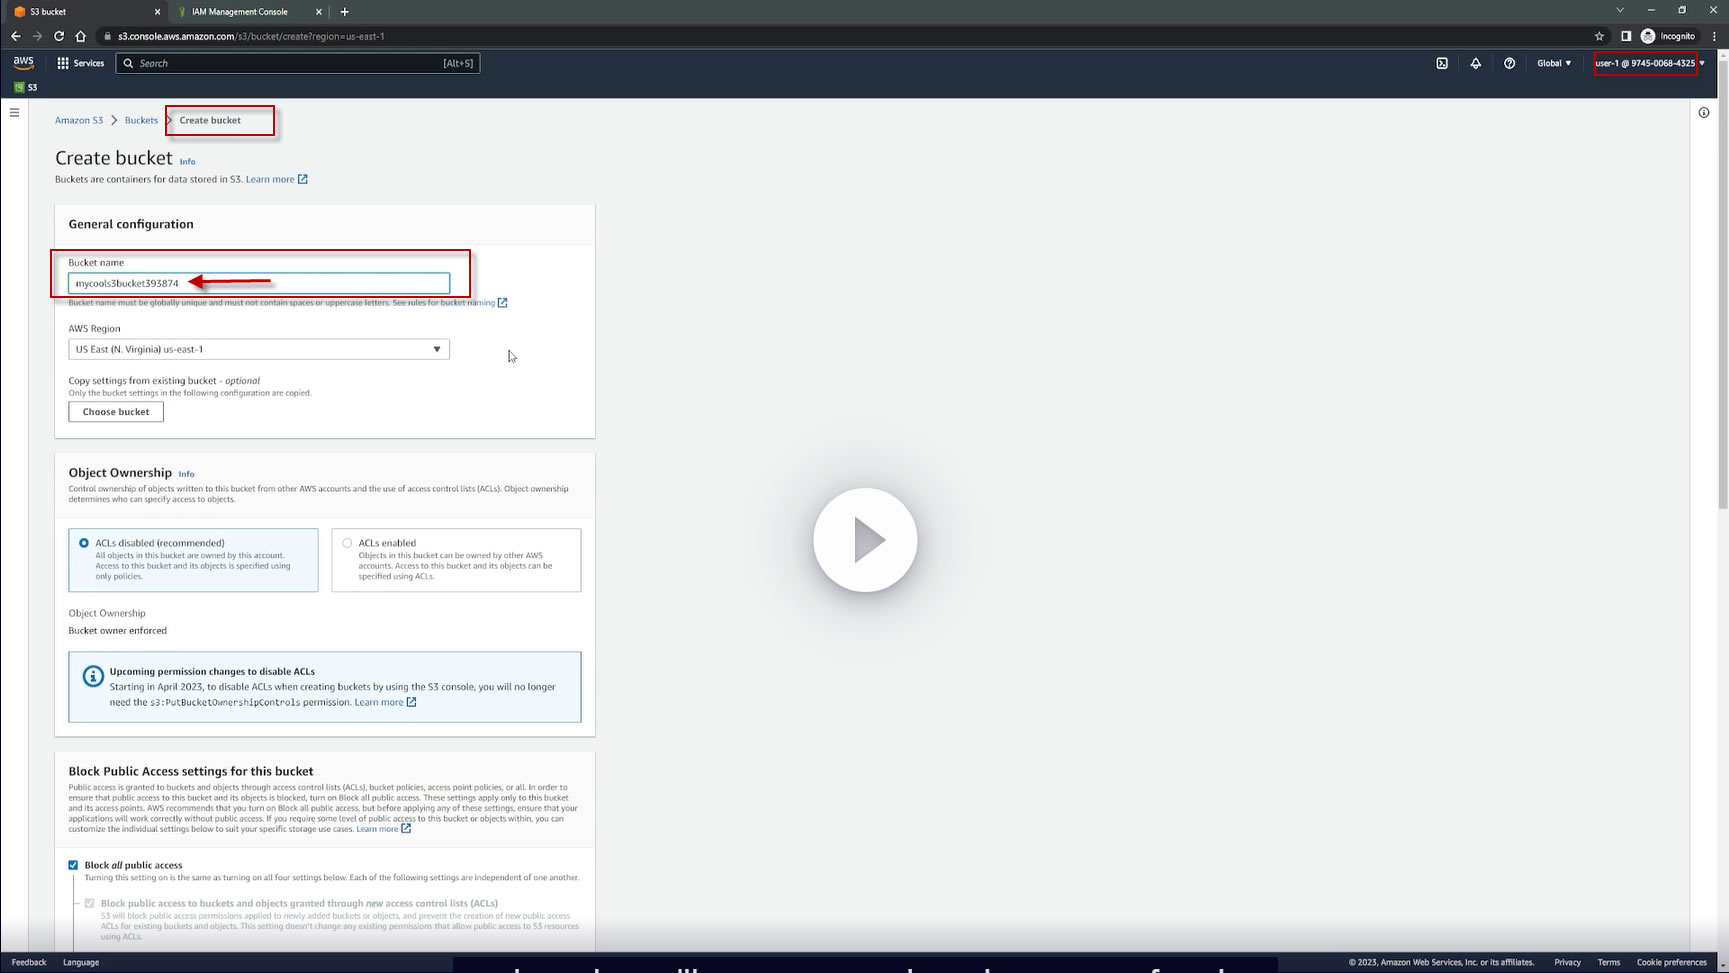Open a new browser tab
This screenshot has height=973, width=1729.
(345, 12)
